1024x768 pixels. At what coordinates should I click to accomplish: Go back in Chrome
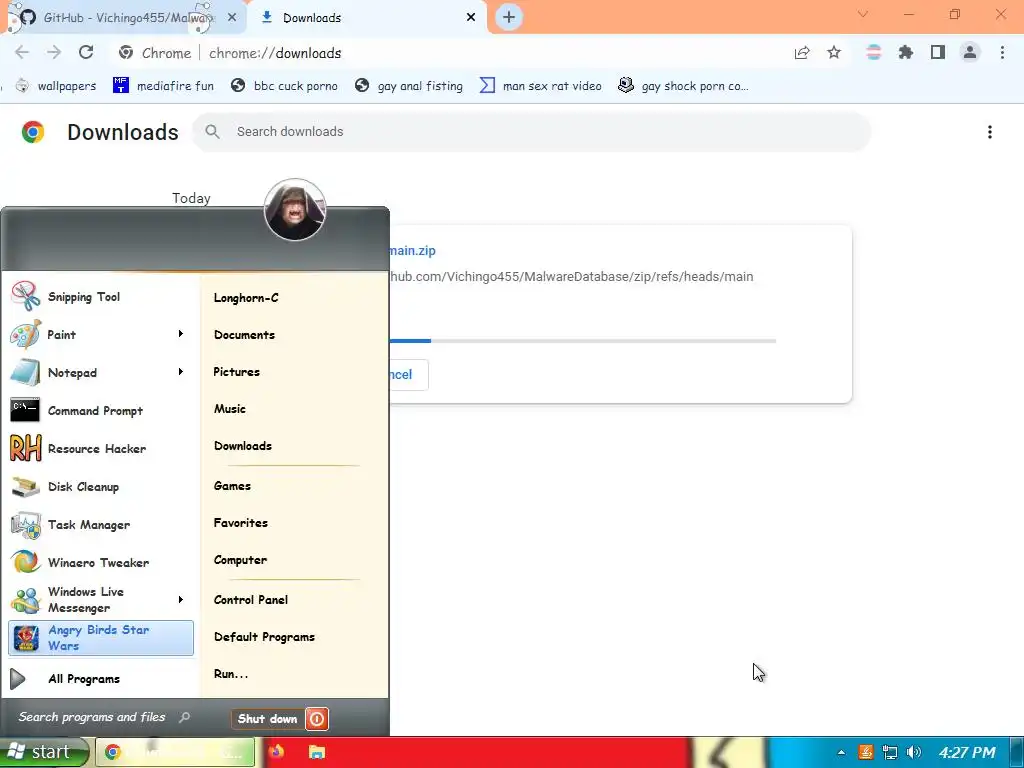point(22,53)
